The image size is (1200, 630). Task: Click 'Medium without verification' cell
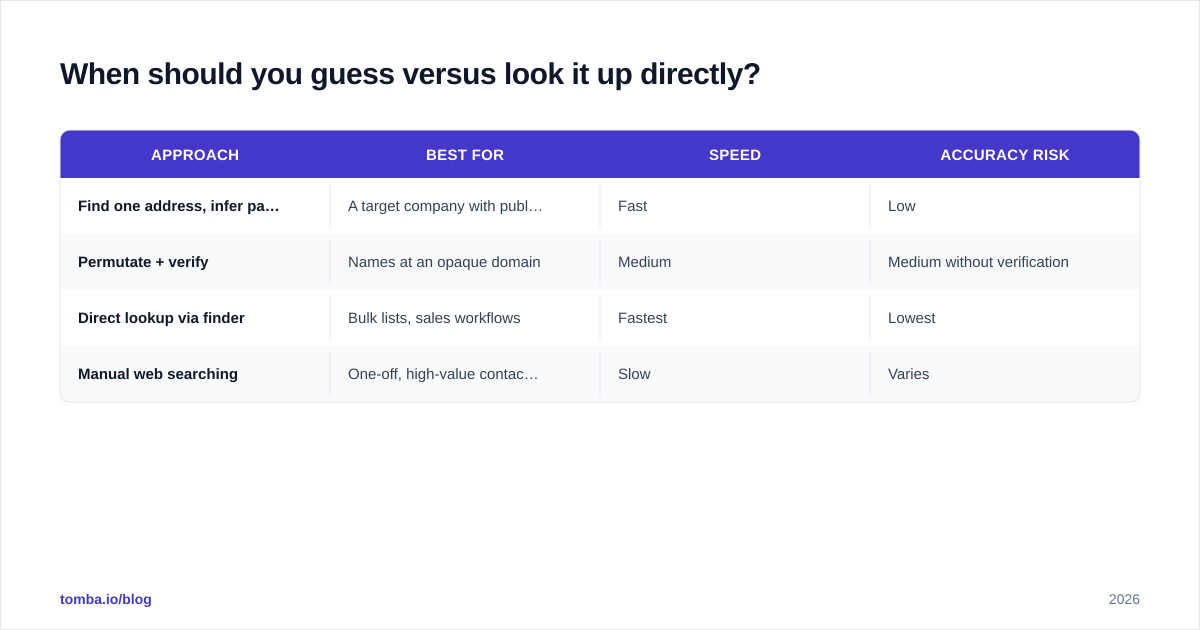(1005, 262)
